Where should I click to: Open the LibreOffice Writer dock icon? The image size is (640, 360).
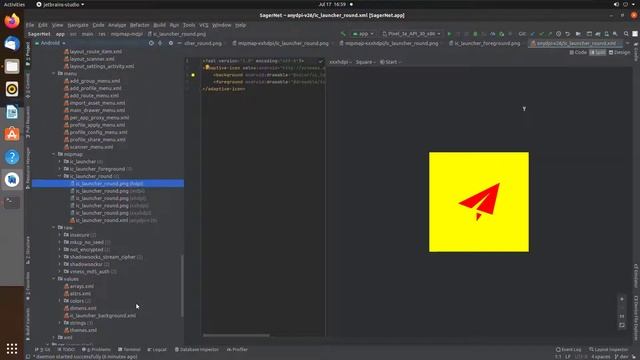12,112
